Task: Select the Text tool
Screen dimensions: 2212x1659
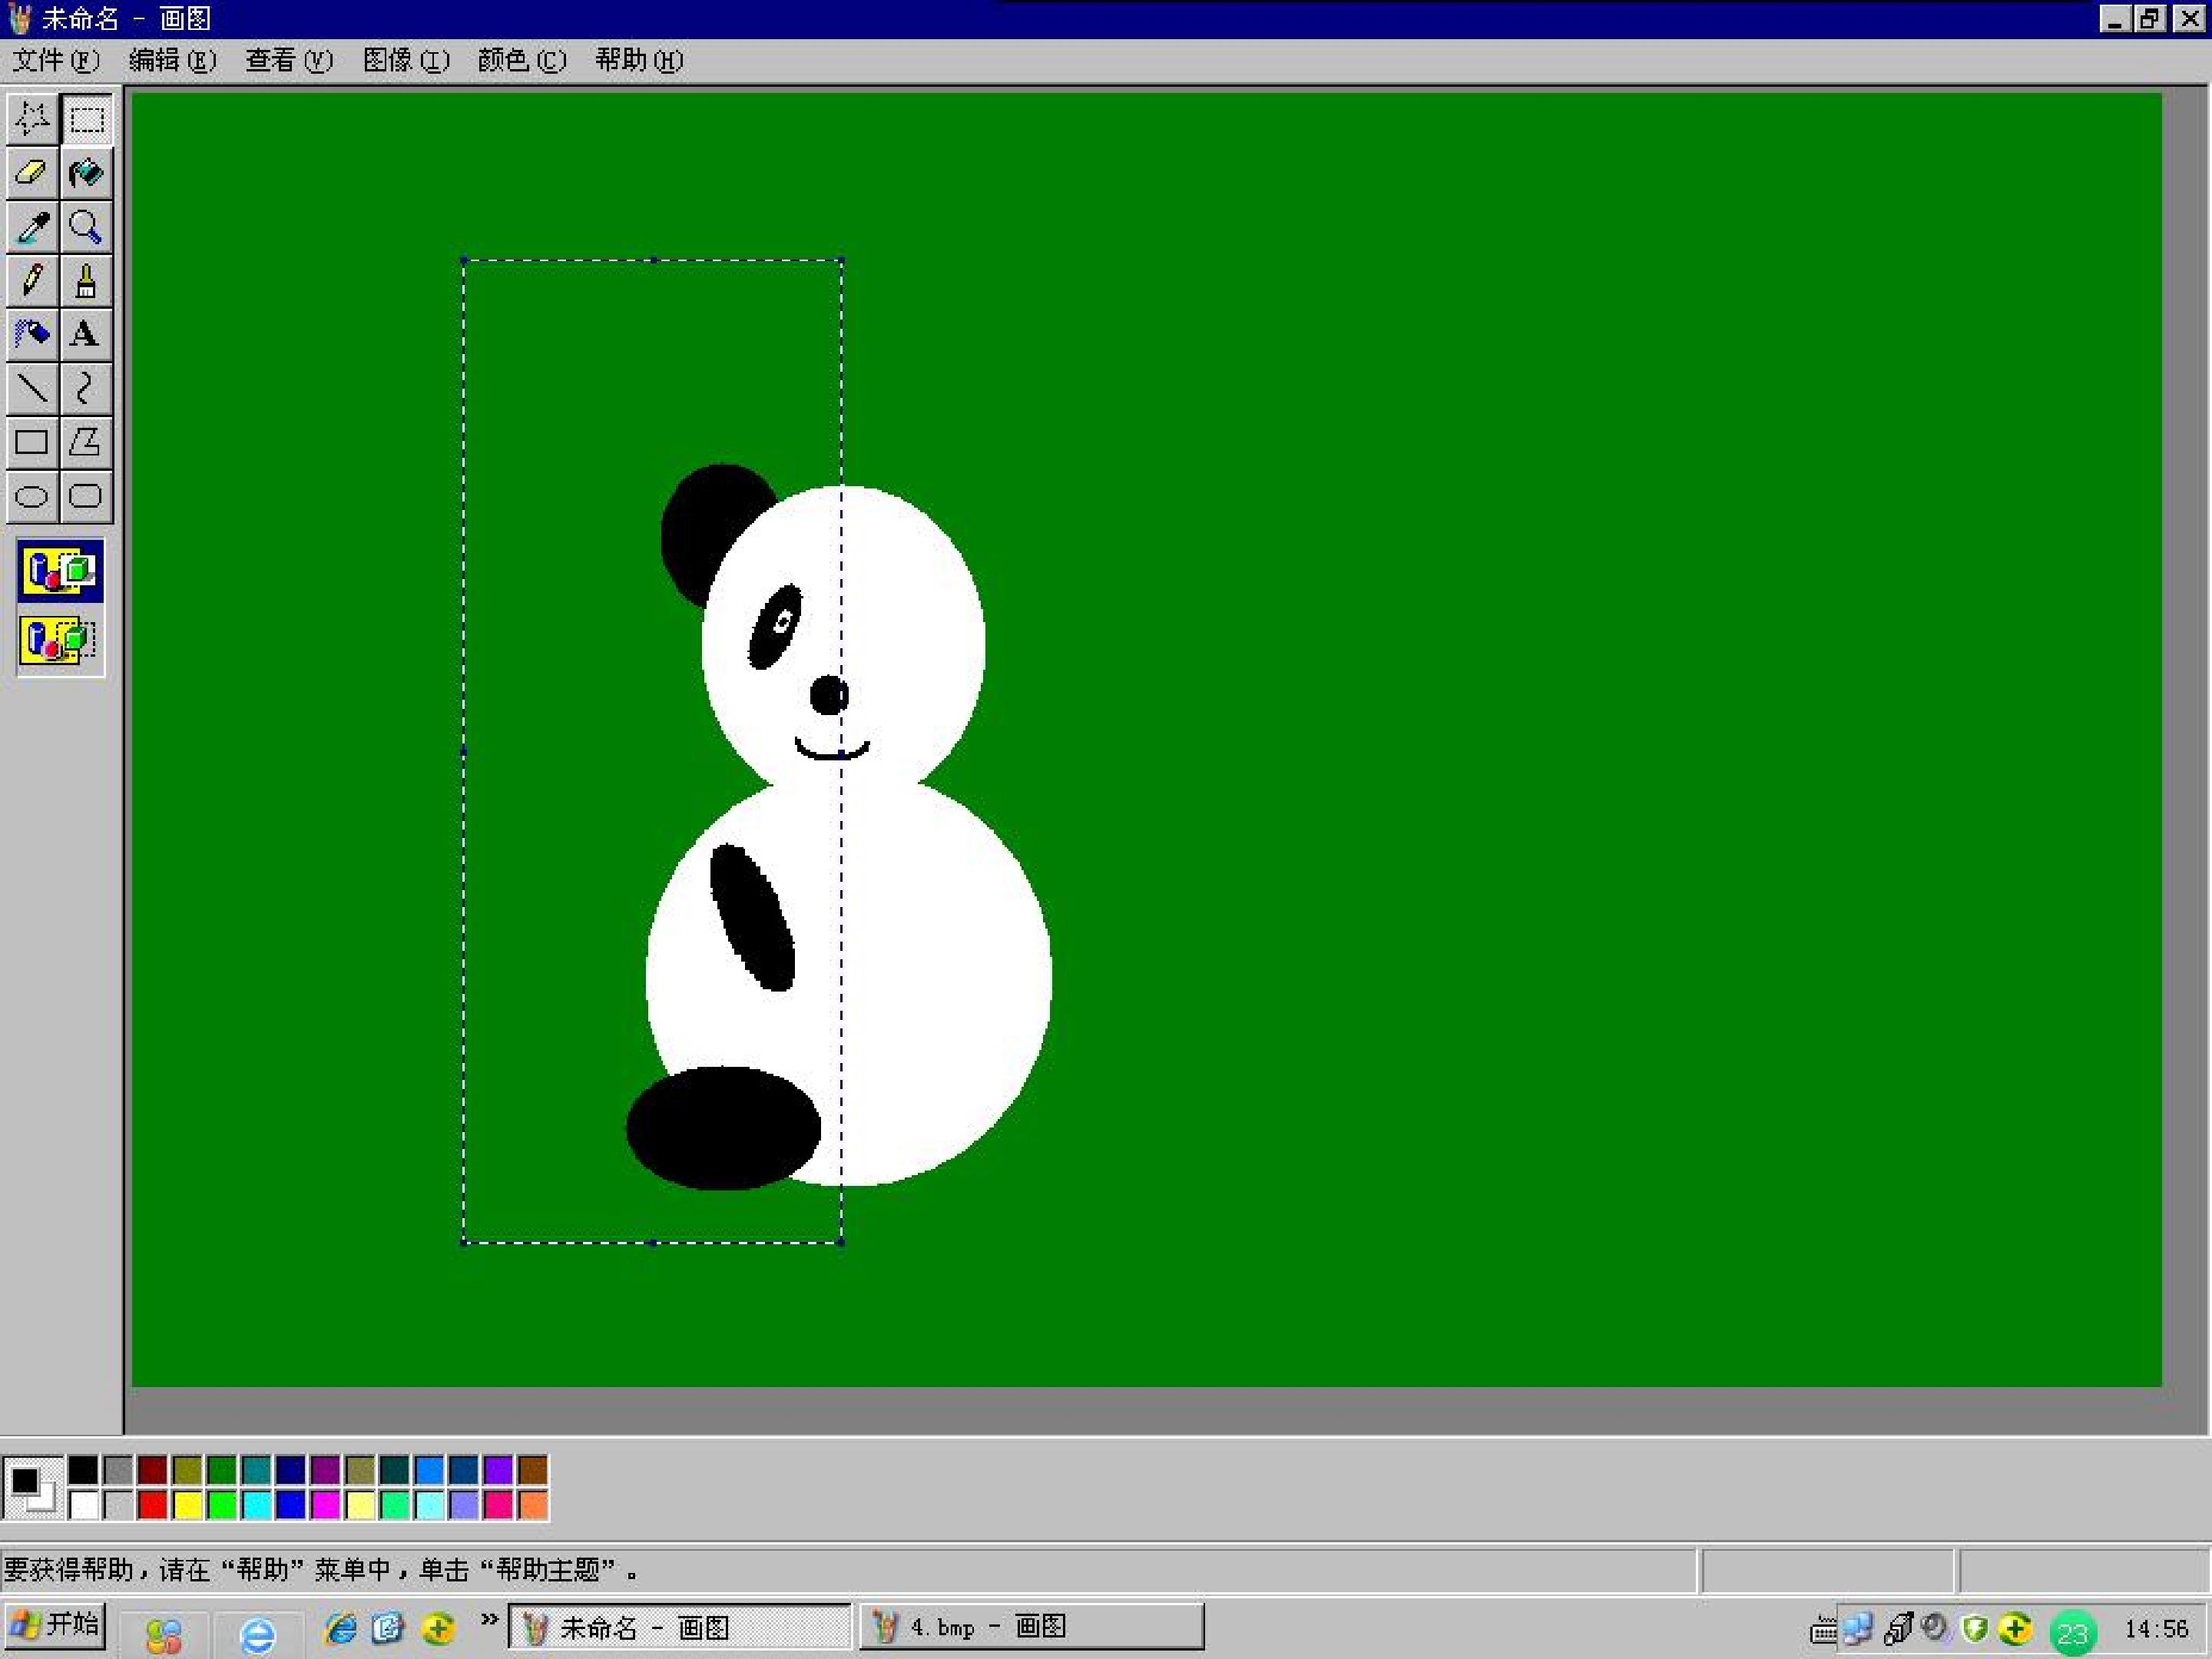Action: click(86, 334)
